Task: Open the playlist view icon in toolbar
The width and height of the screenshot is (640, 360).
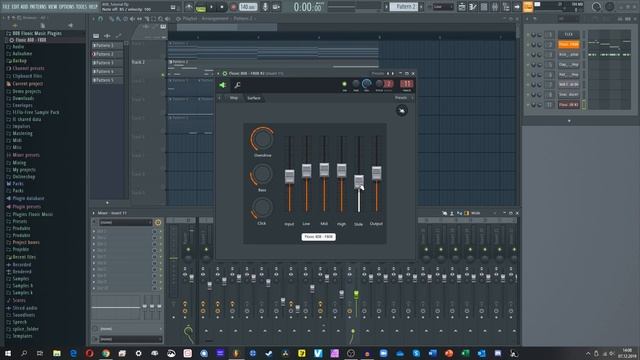Action: (462, 7)
